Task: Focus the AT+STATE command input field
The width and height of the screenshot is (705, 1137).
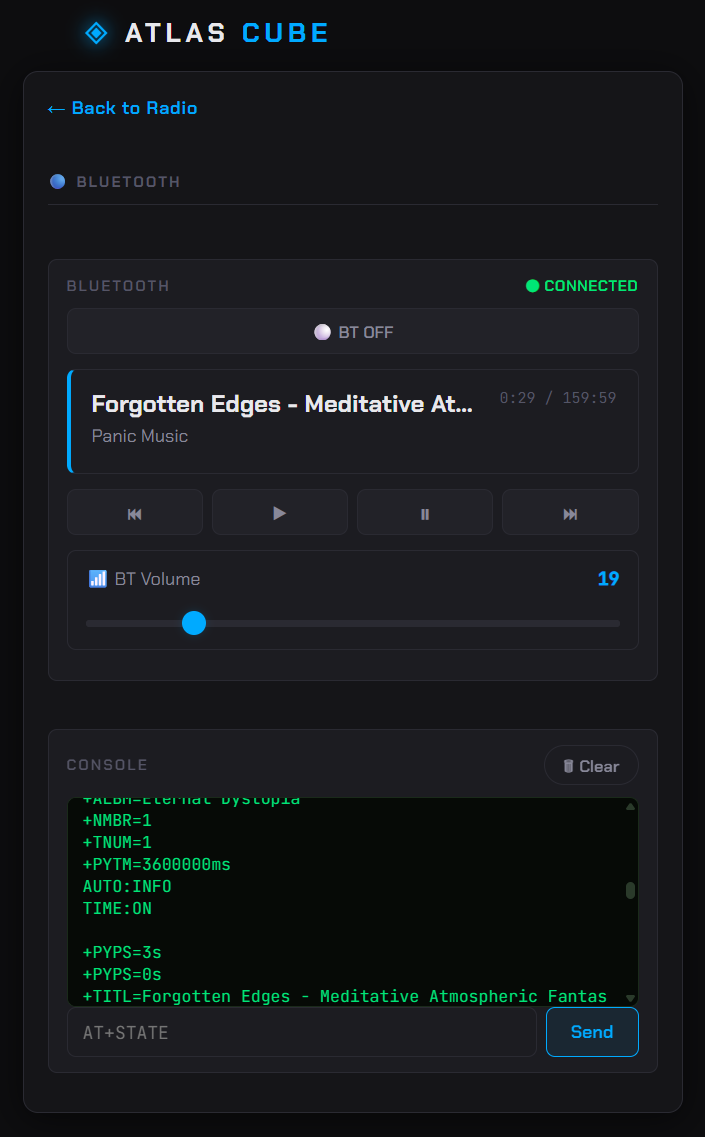Action: (302, 1032)
